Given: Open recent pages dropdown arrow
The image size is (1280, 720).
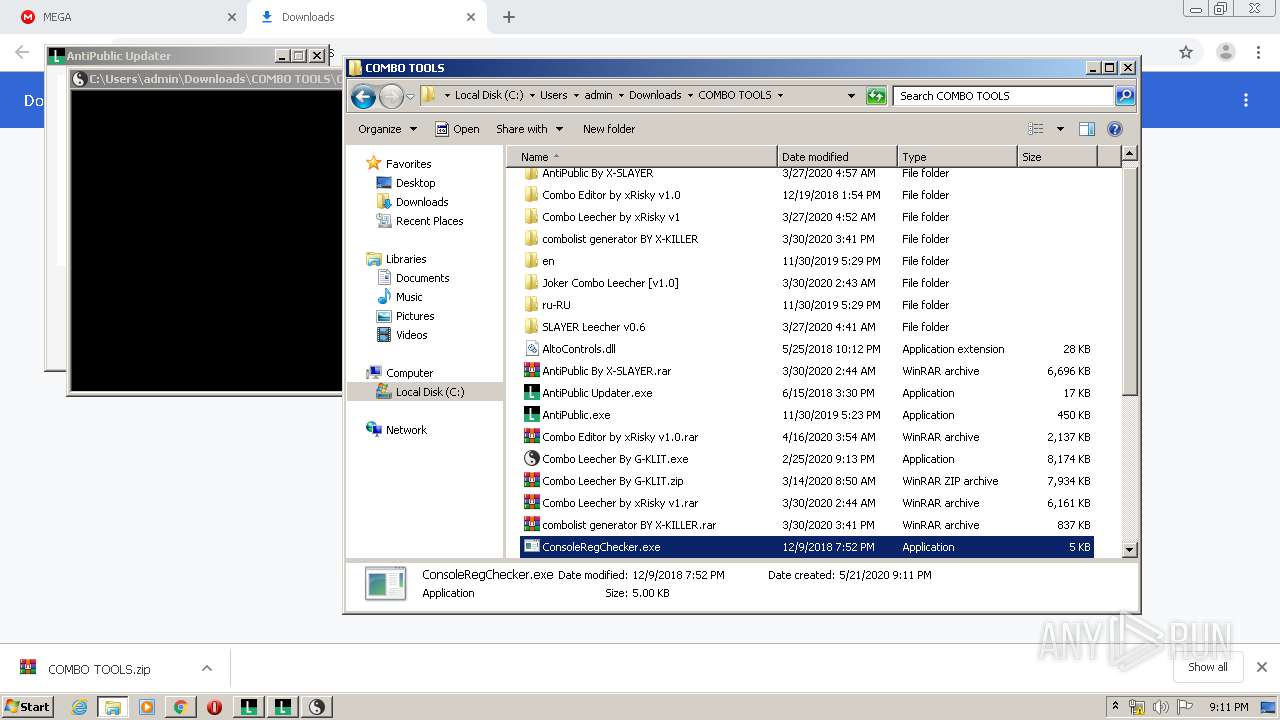Looking at the screenshot, I should tap(410, 97).
